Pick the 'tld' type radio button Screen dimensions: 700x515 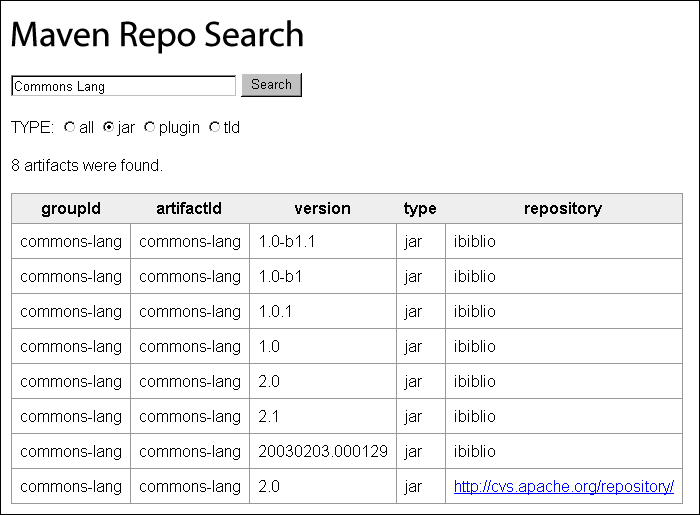click(215, 127)
